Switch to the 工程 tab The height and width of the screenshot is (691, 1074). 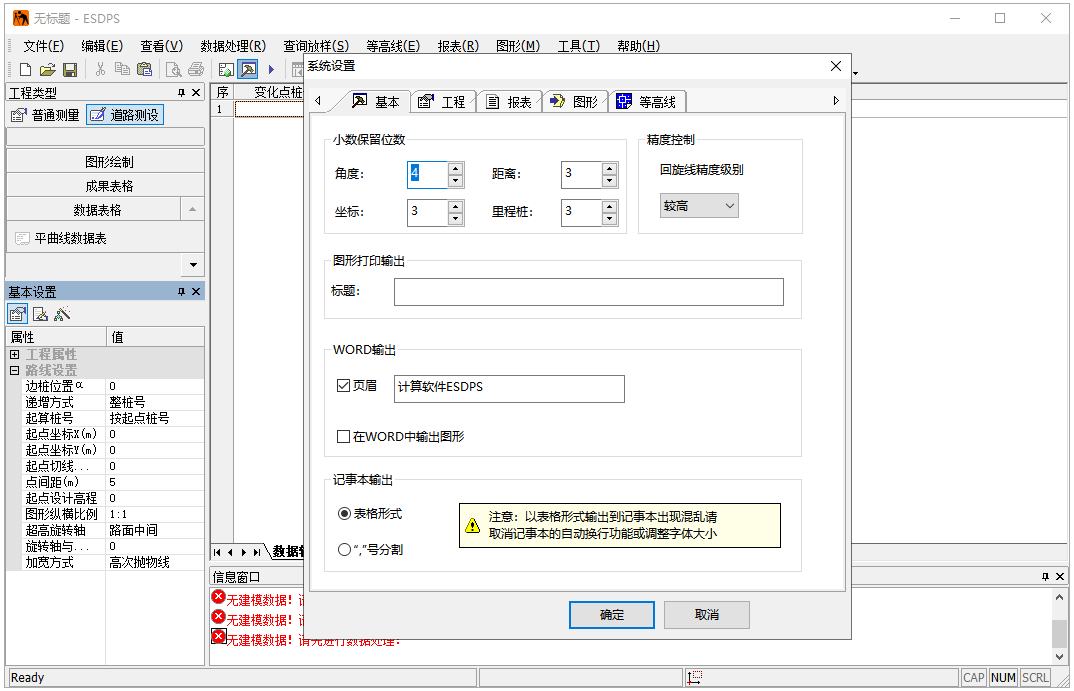coord(442,102)
